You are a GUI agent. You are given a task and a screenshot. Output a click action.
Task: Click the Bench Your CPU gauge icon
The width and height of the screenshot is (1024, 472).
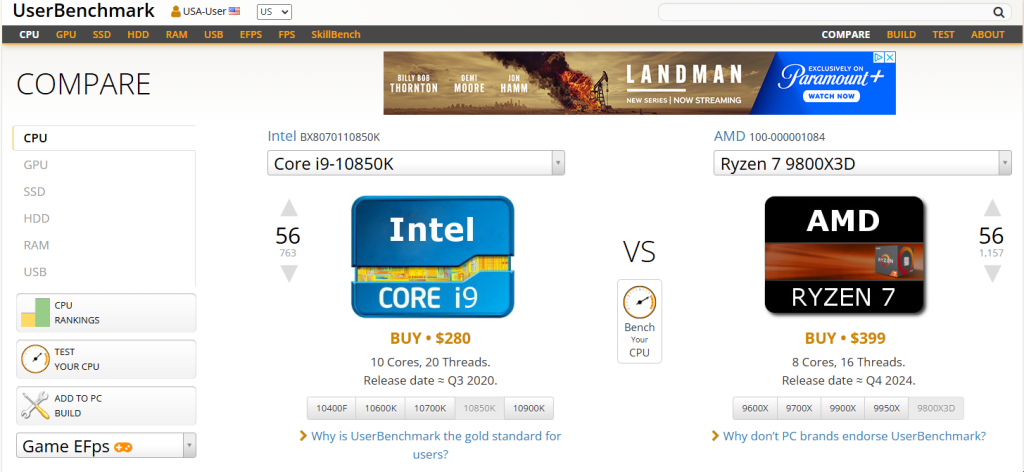(x=639, y=301)
